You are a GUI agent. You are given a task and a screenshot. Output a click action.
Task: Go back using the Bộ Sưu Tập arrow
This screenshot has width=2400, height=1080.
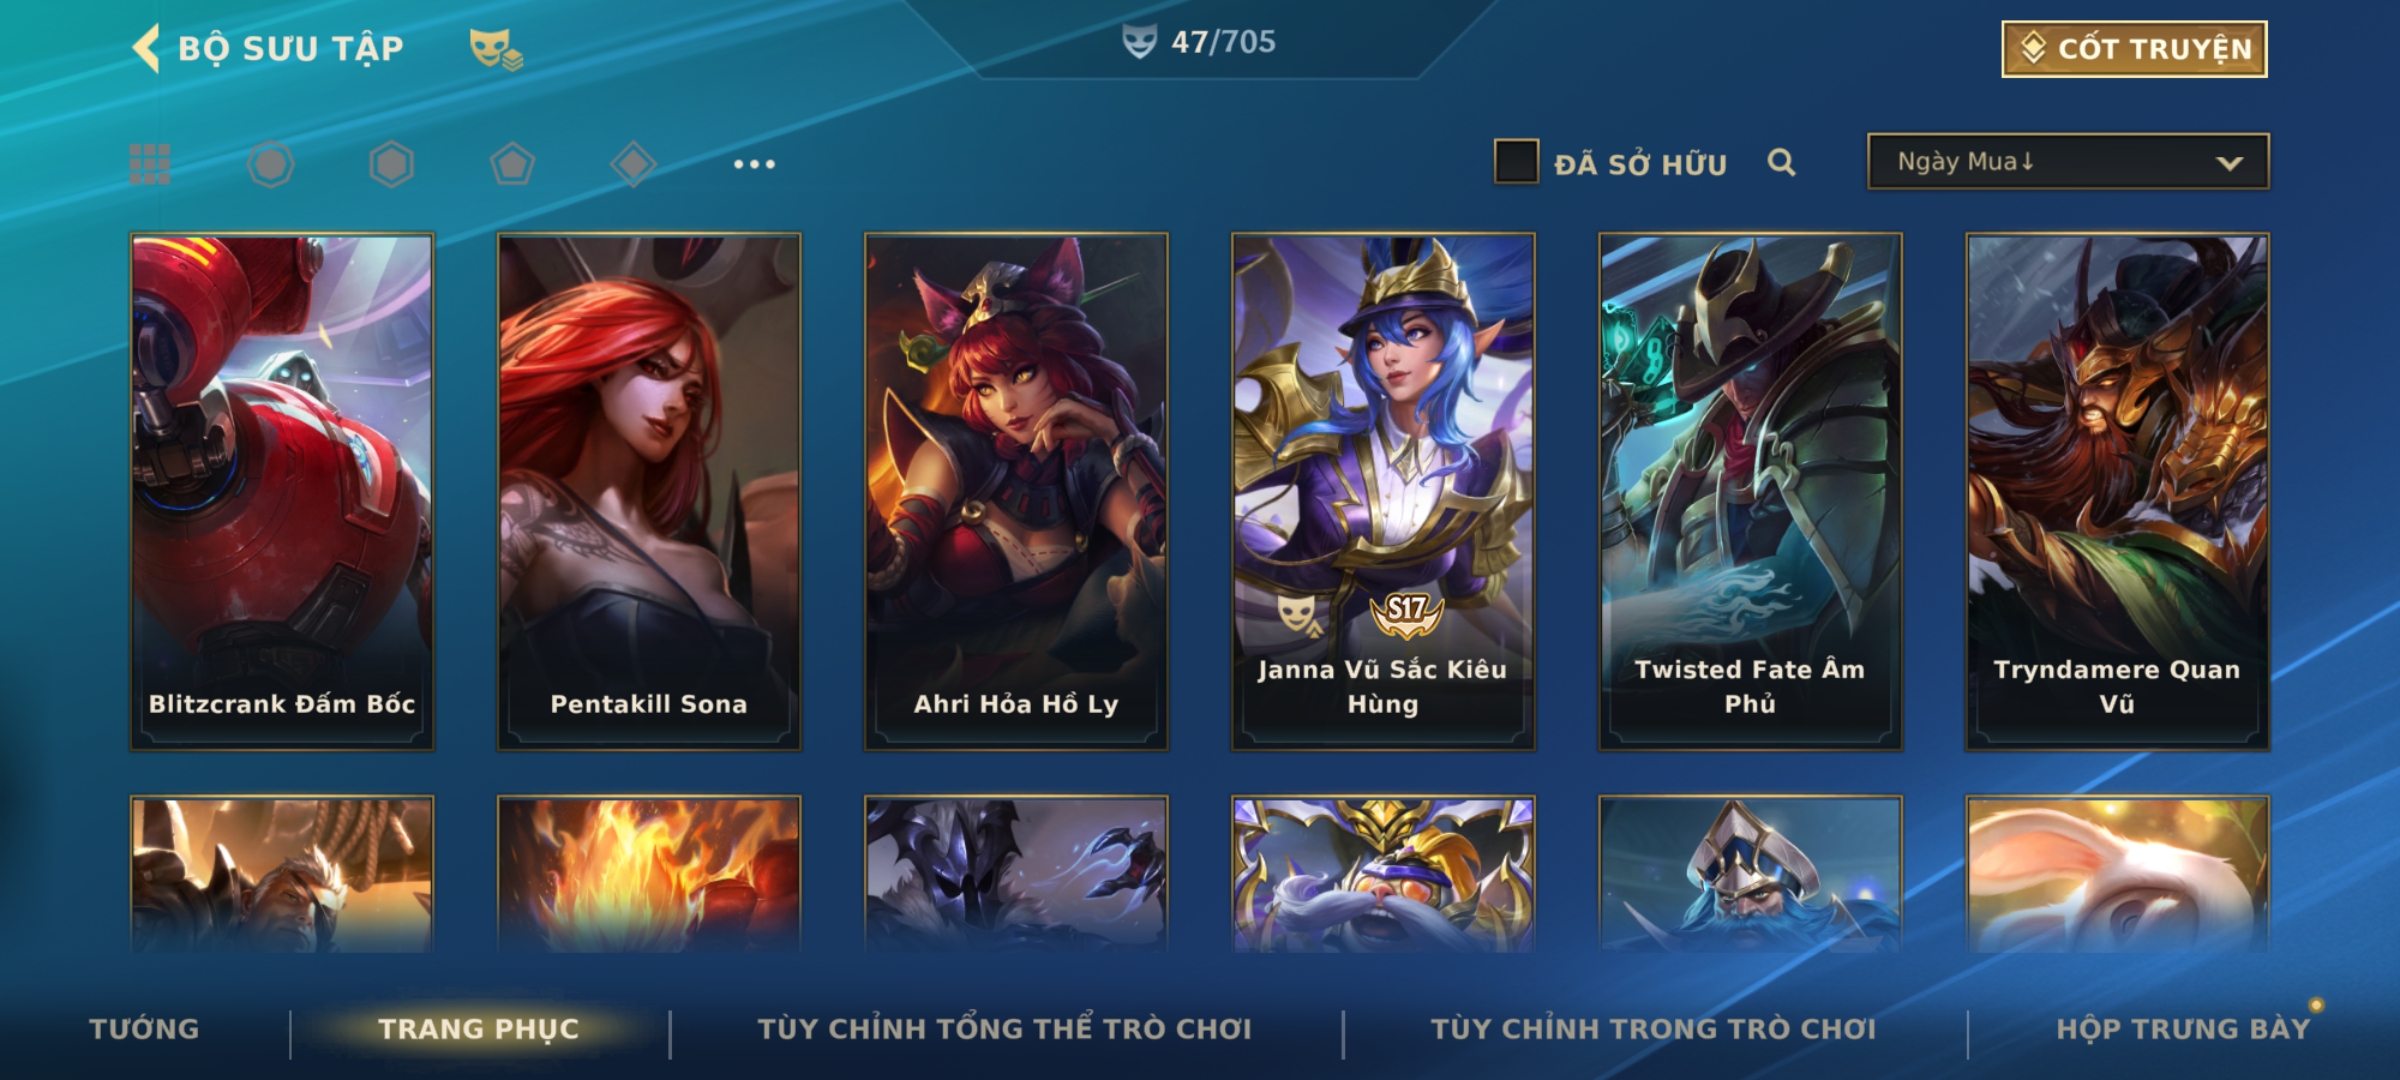tap(146, 48)
